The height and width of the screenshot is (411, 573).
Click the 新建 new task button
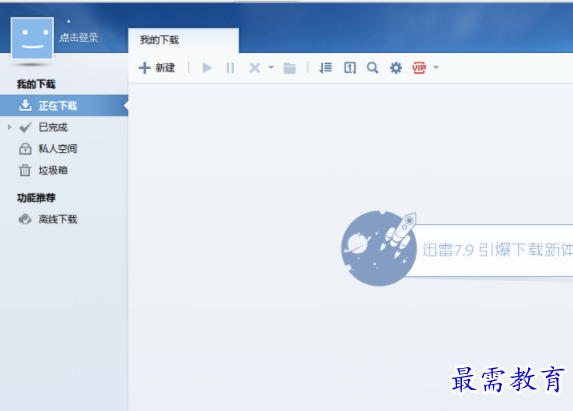point(157,68)
